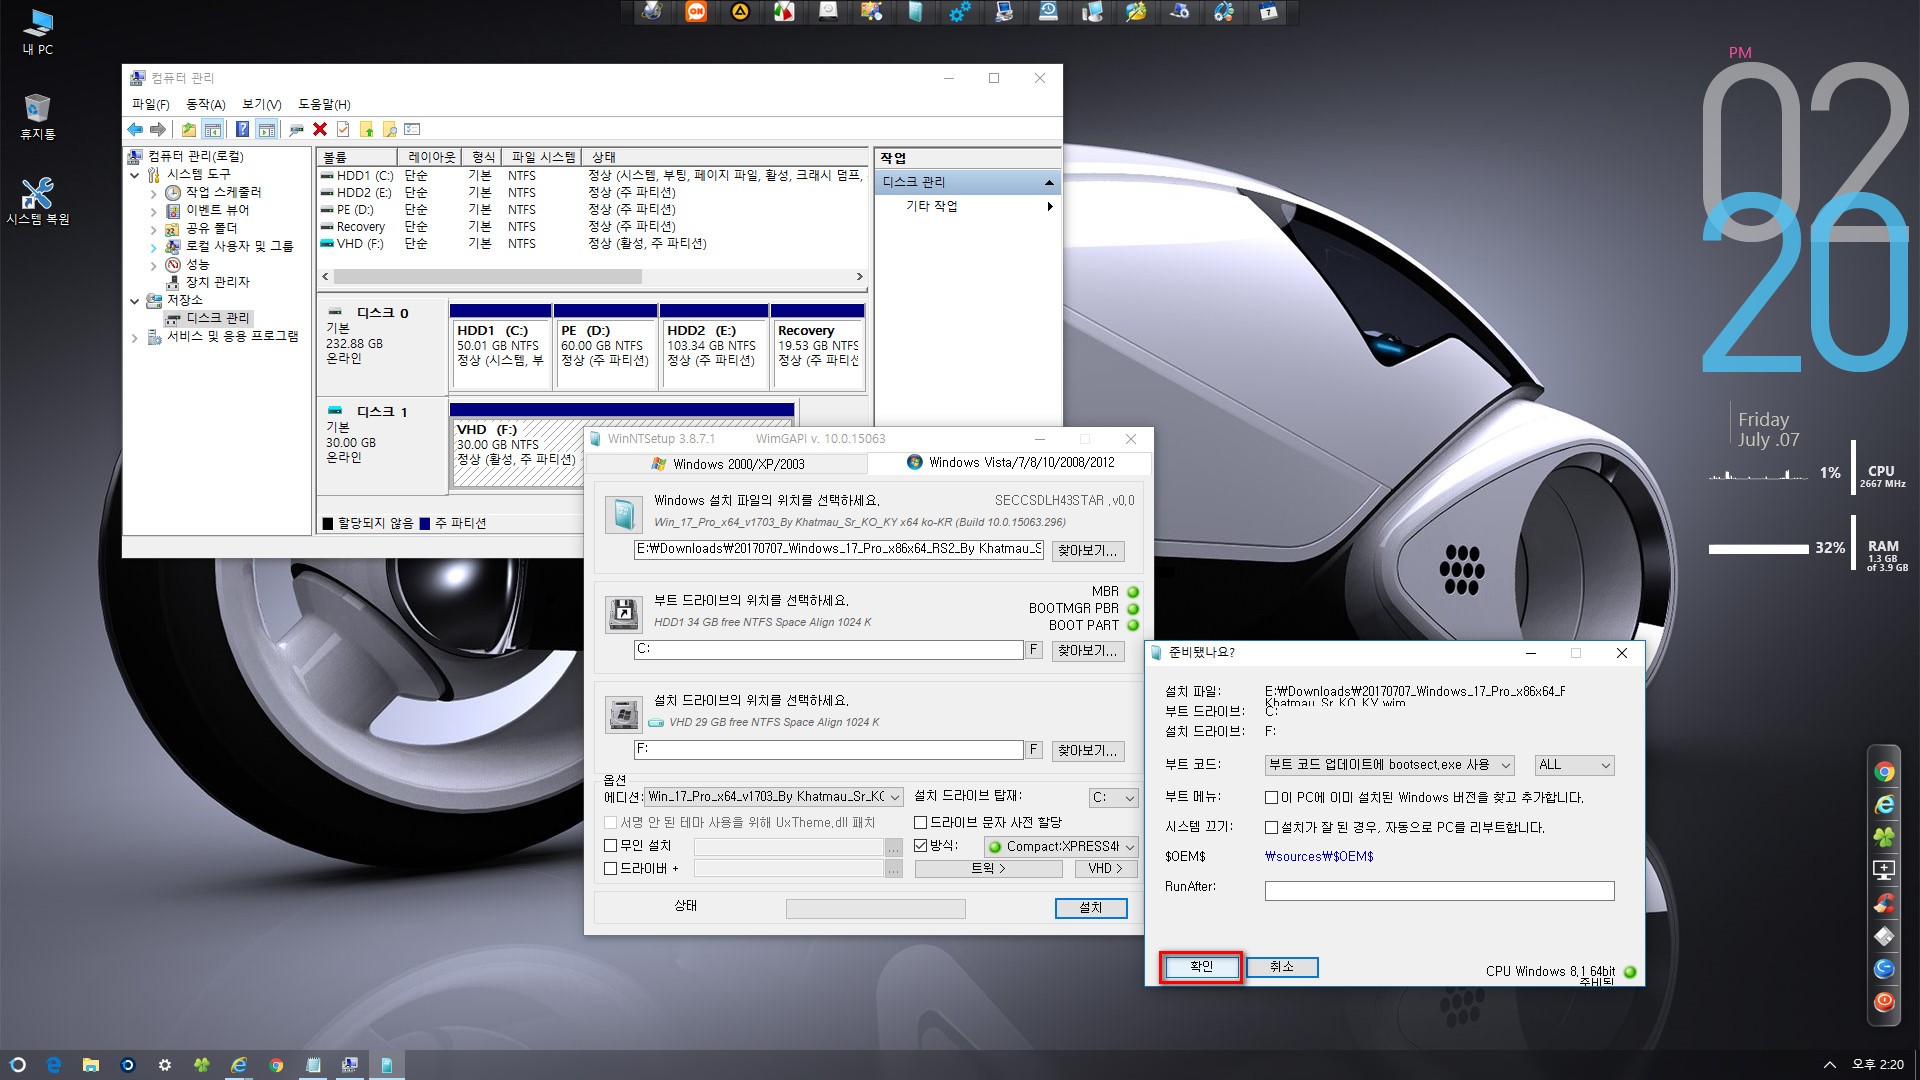The image size is (1920, 1080).
Task: Select the VHD (F:) partition block in Disk 1
Action: (622, 446)
